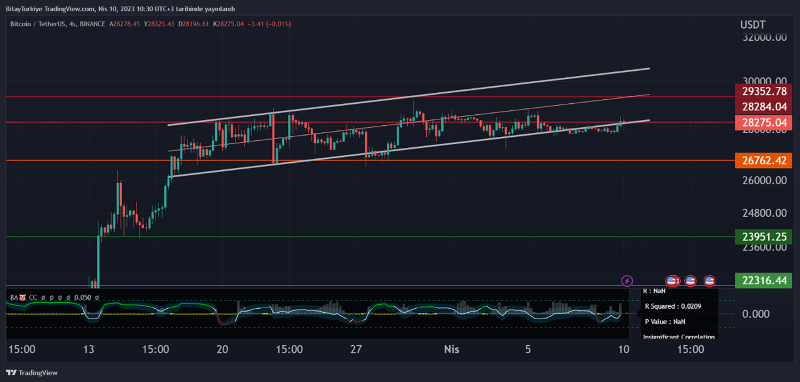Open the middle US flag economic event marker
800x382 pixels.
click(690, 281)
